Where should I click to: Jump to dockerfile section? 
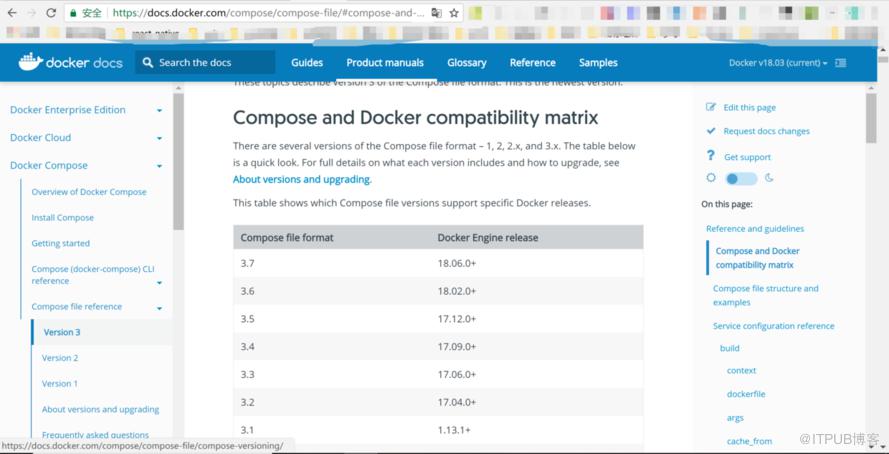pos(746,394)
